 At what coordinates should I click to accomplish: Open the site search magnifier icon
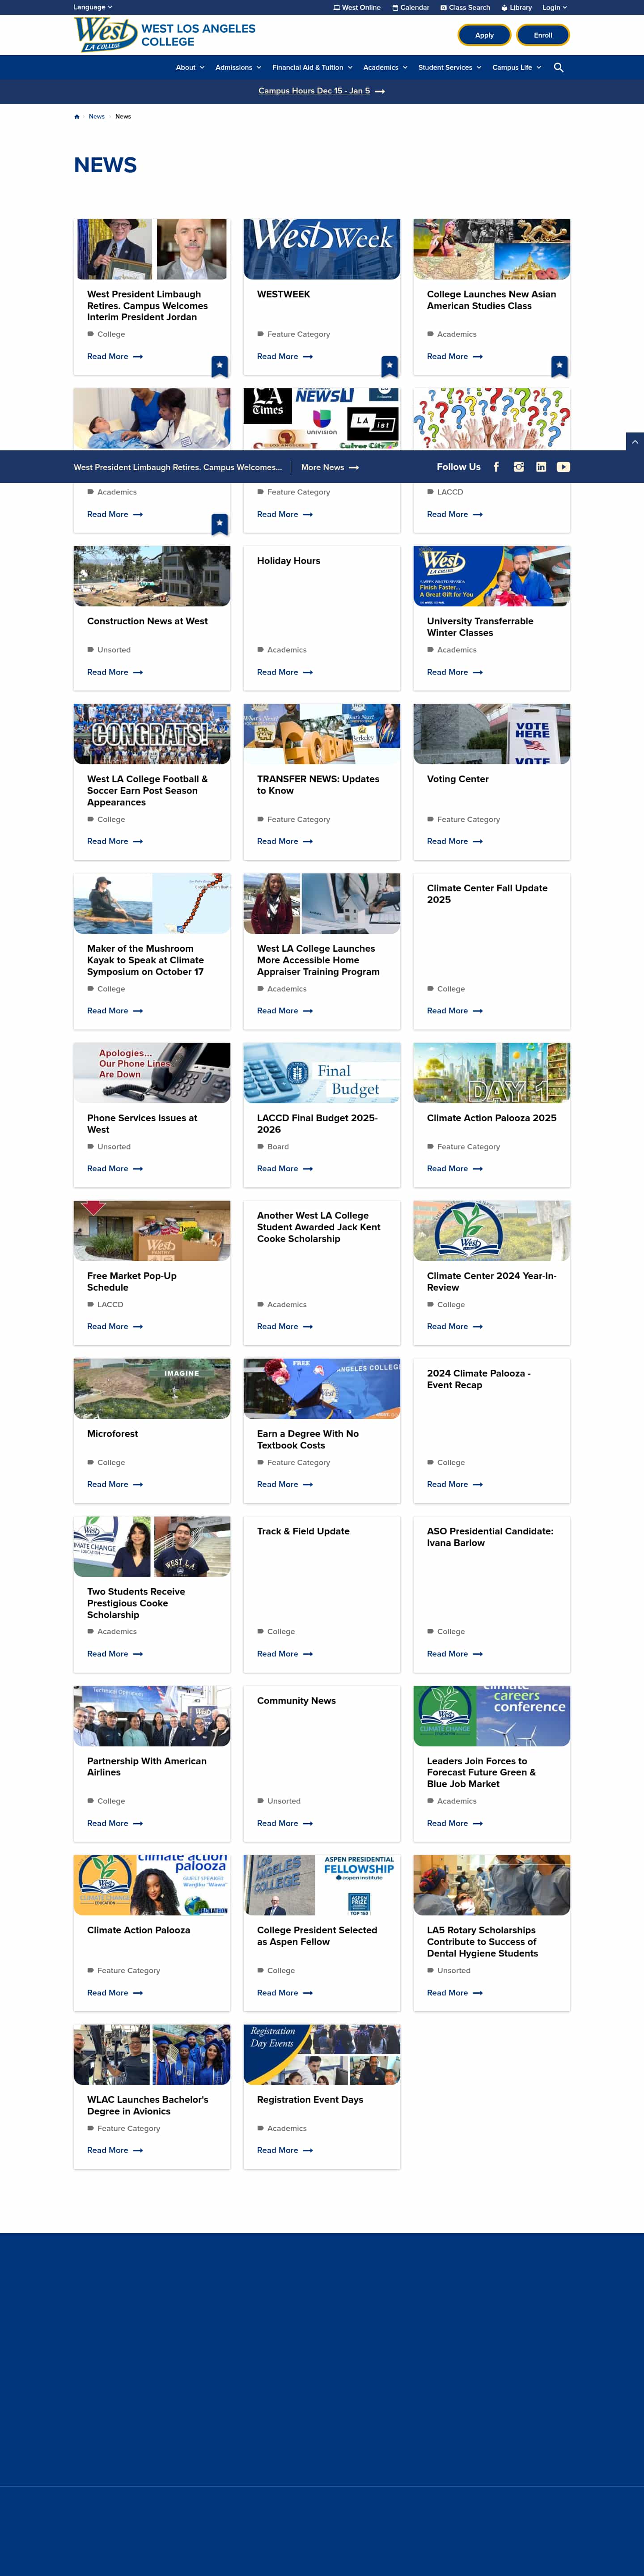[x=559, y=68]
